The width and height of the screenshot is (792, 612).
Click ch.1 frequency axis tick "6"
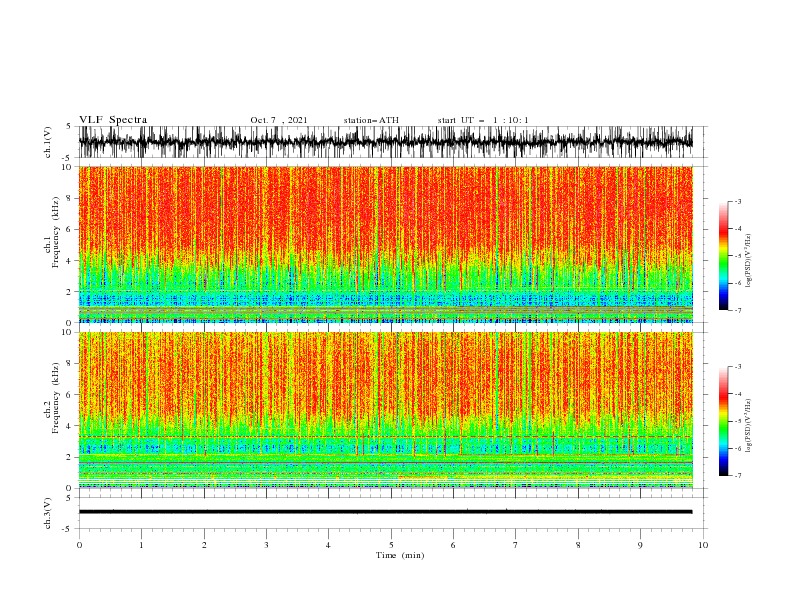(70, 230)
